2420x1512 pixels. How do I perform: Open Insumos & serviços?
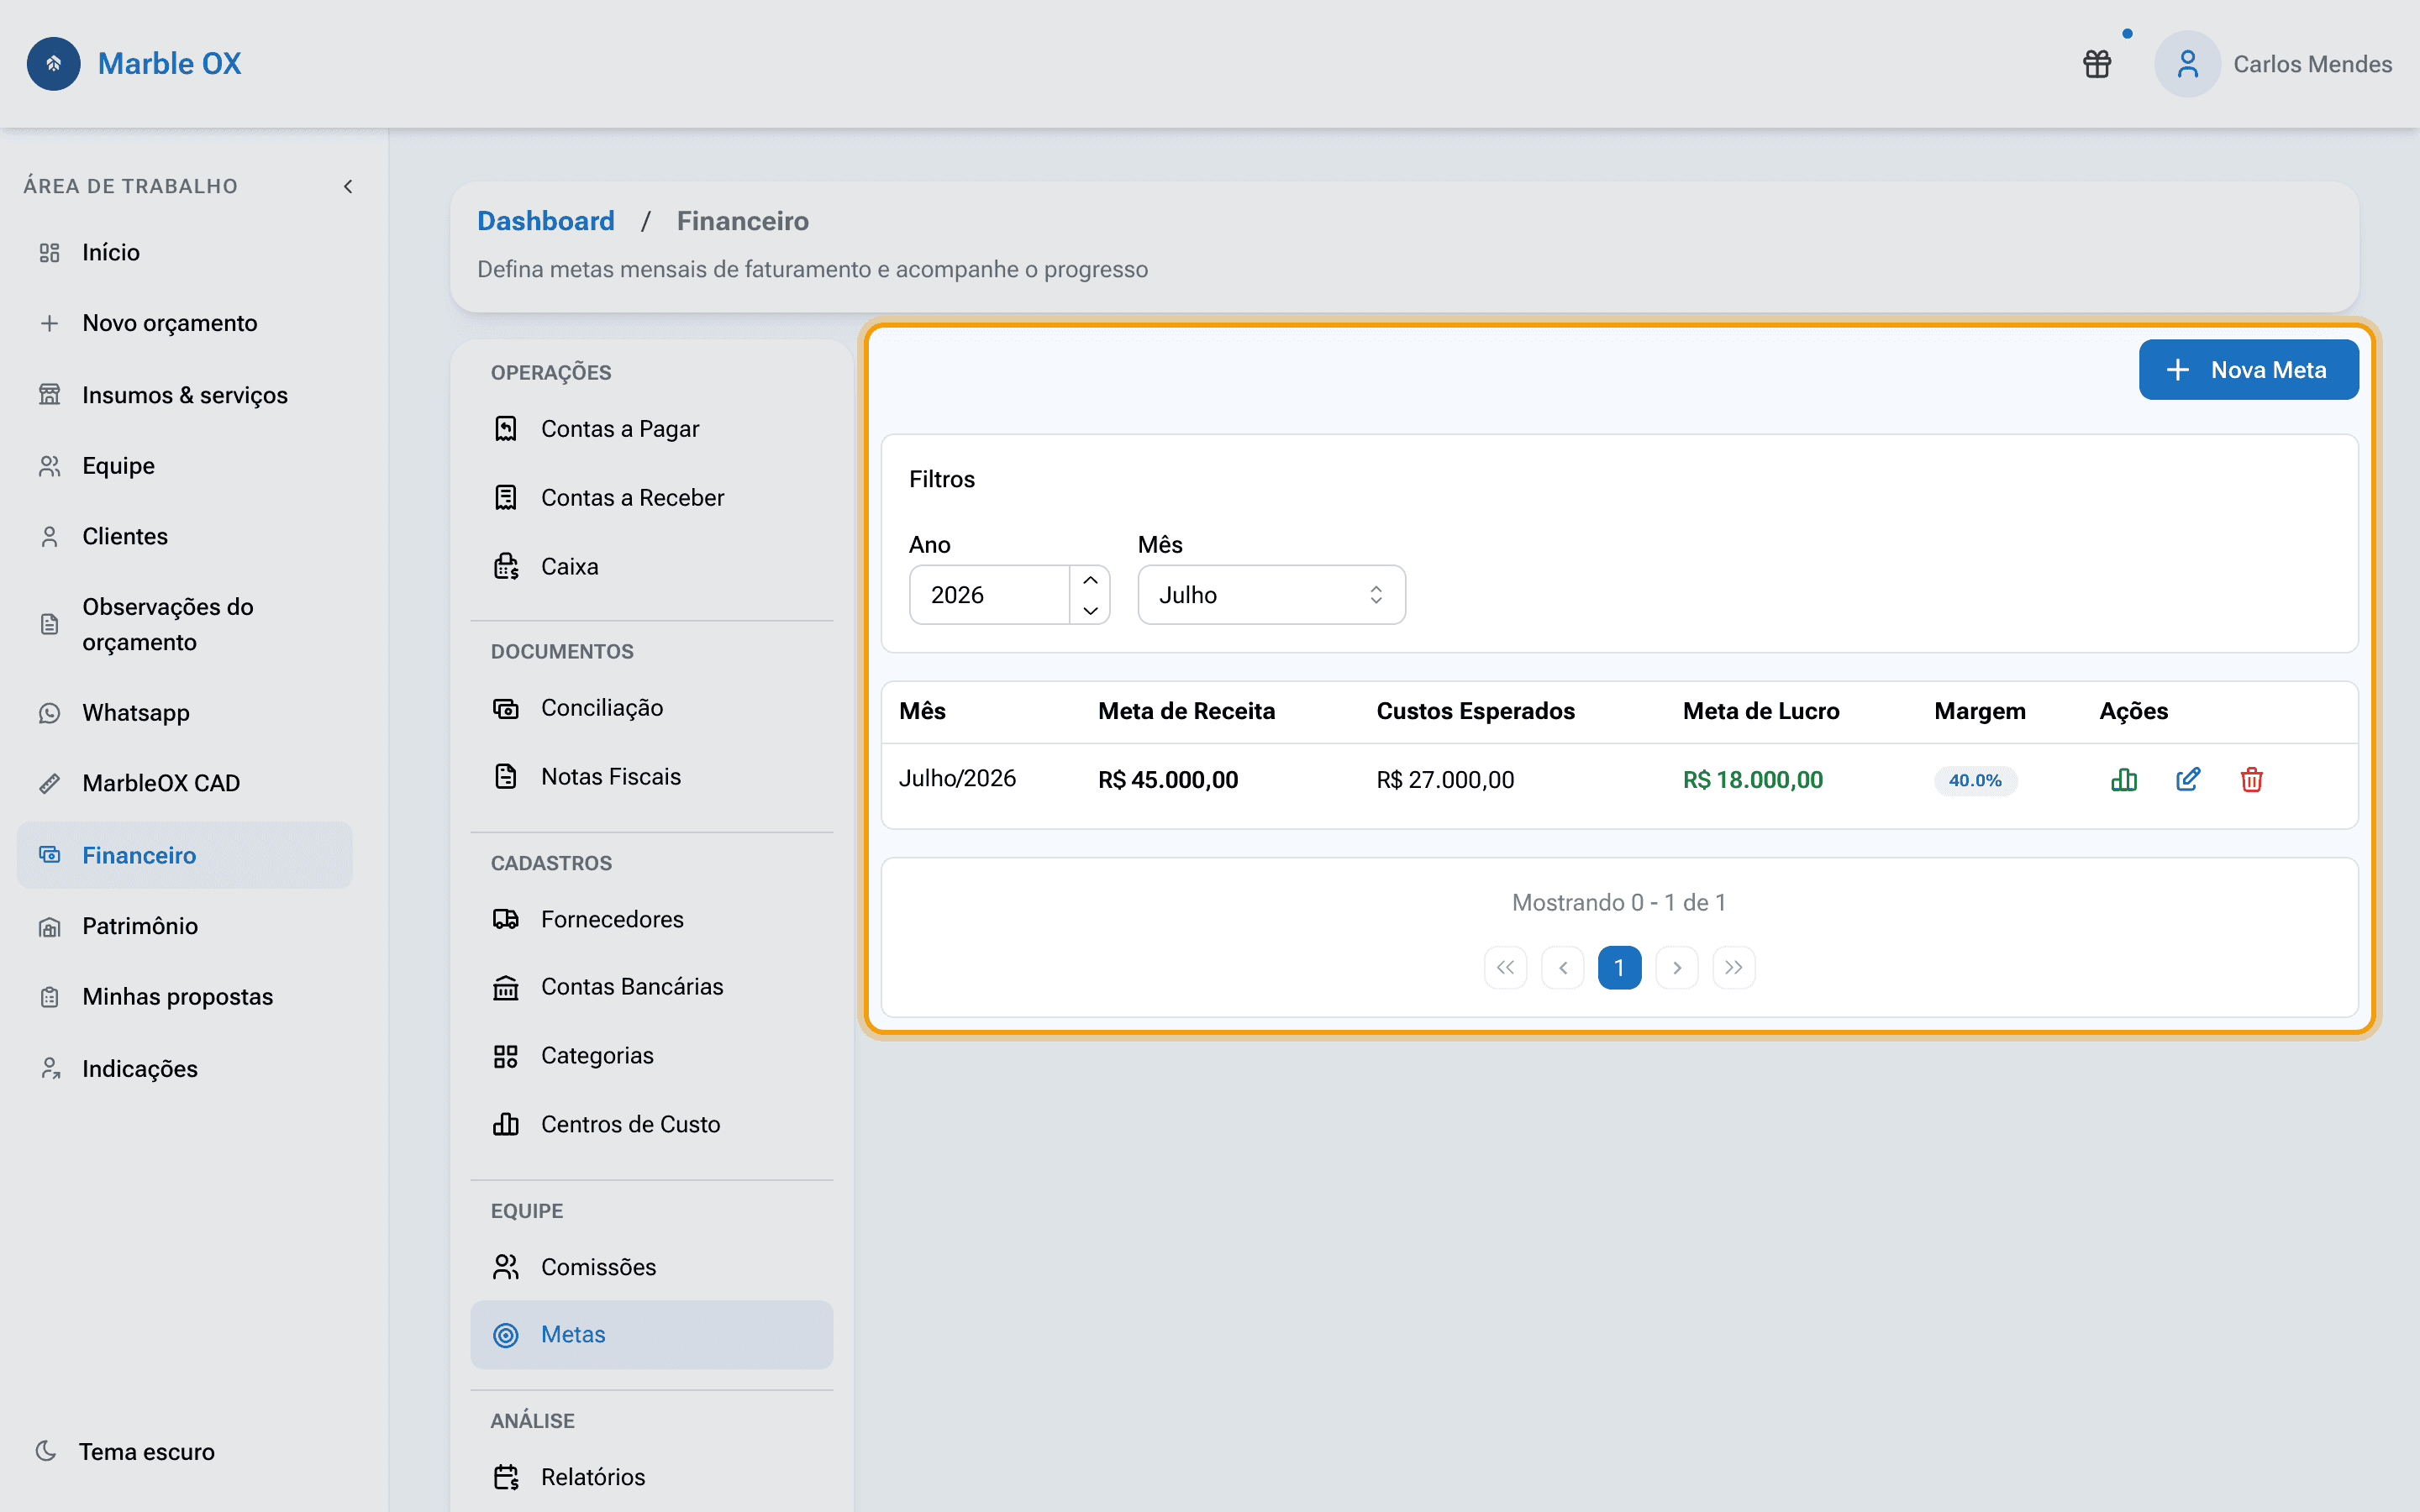(x=185, y=395)
